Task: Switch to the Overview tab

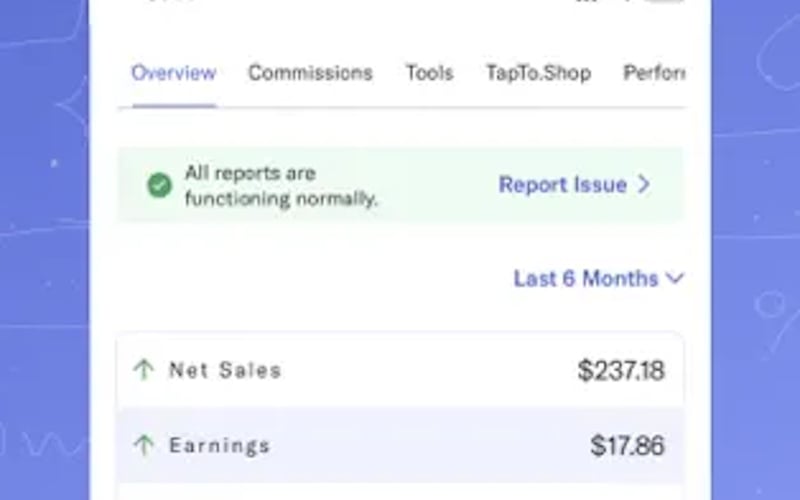Action: coord(173,73)
